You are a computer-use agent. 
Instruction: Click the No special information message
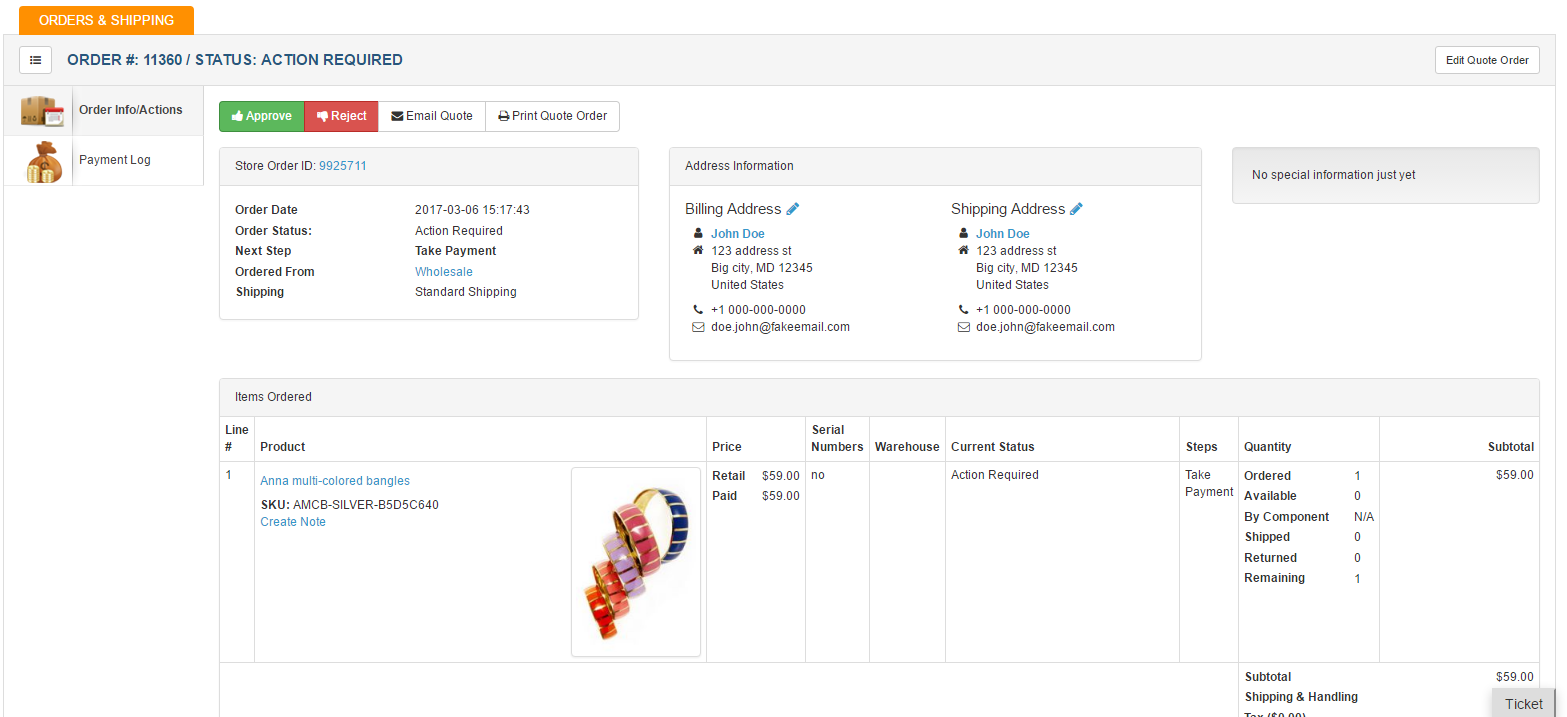pos(1334,175)
